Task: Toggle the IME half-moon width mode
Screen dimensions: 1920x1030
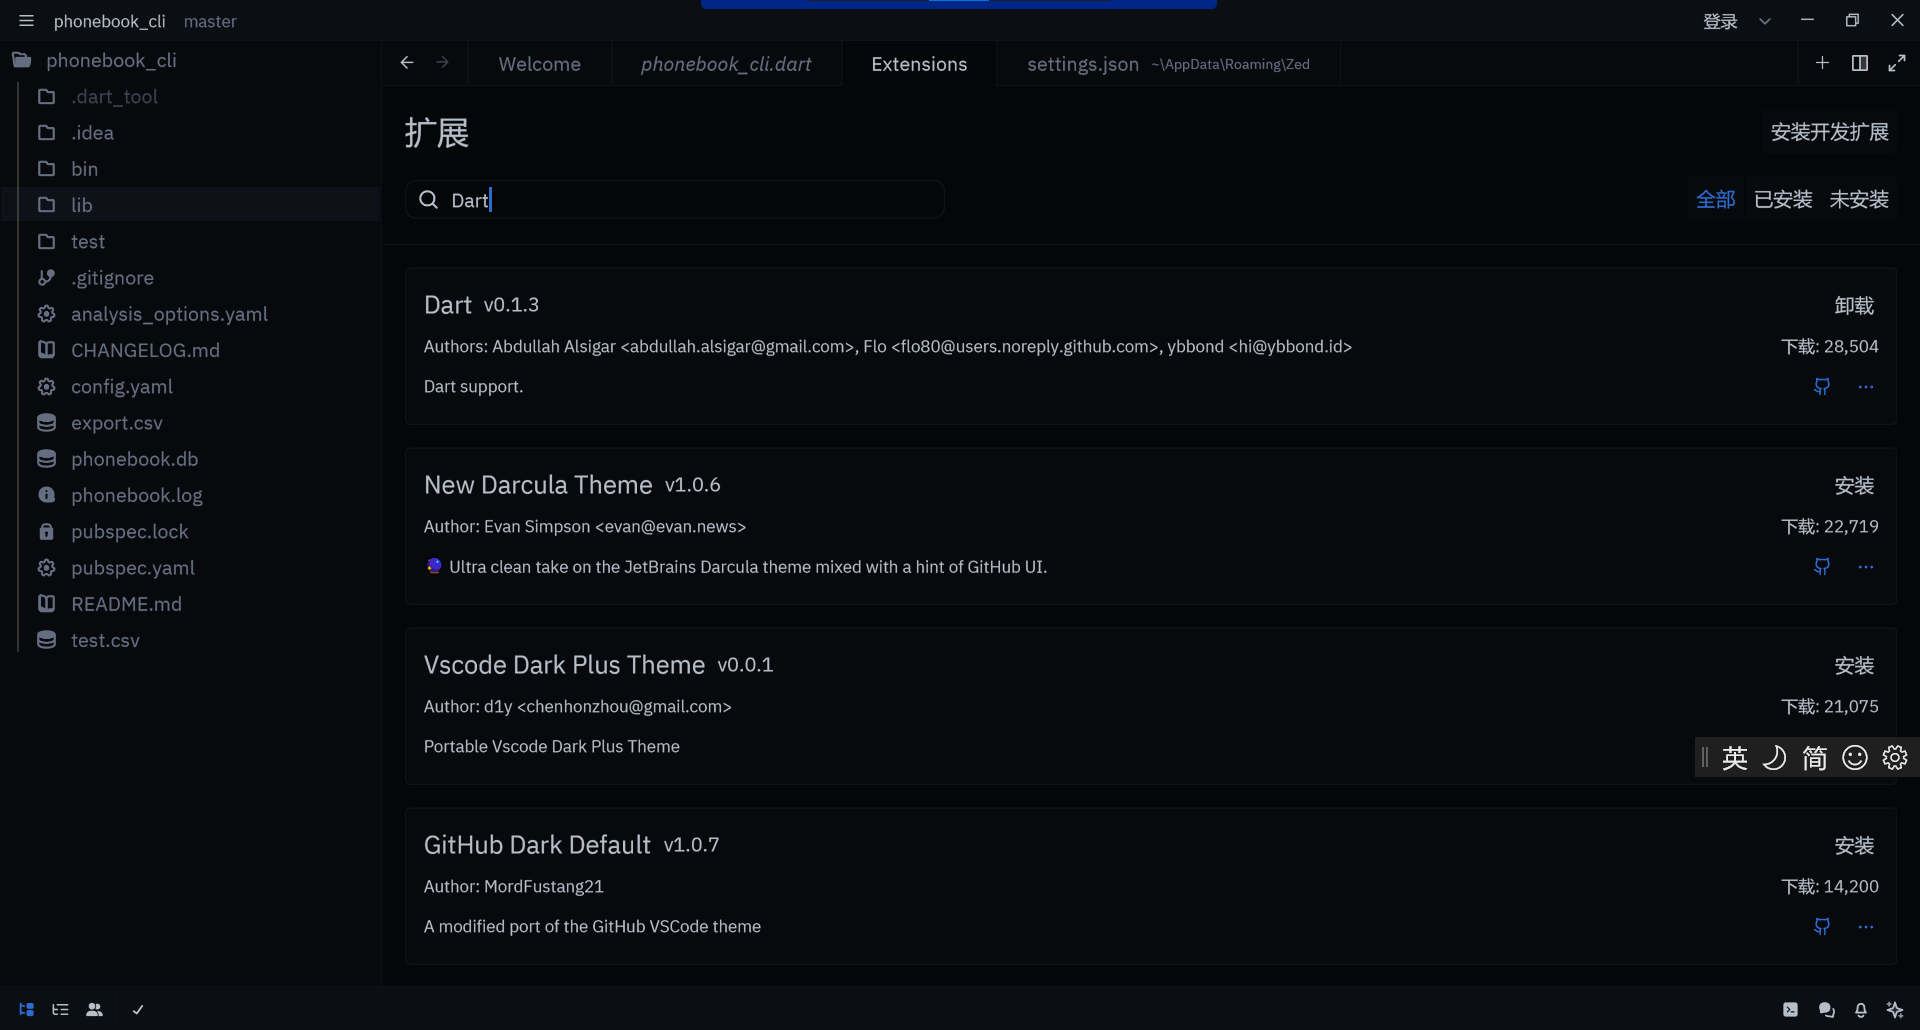Action: point(1775,758)
